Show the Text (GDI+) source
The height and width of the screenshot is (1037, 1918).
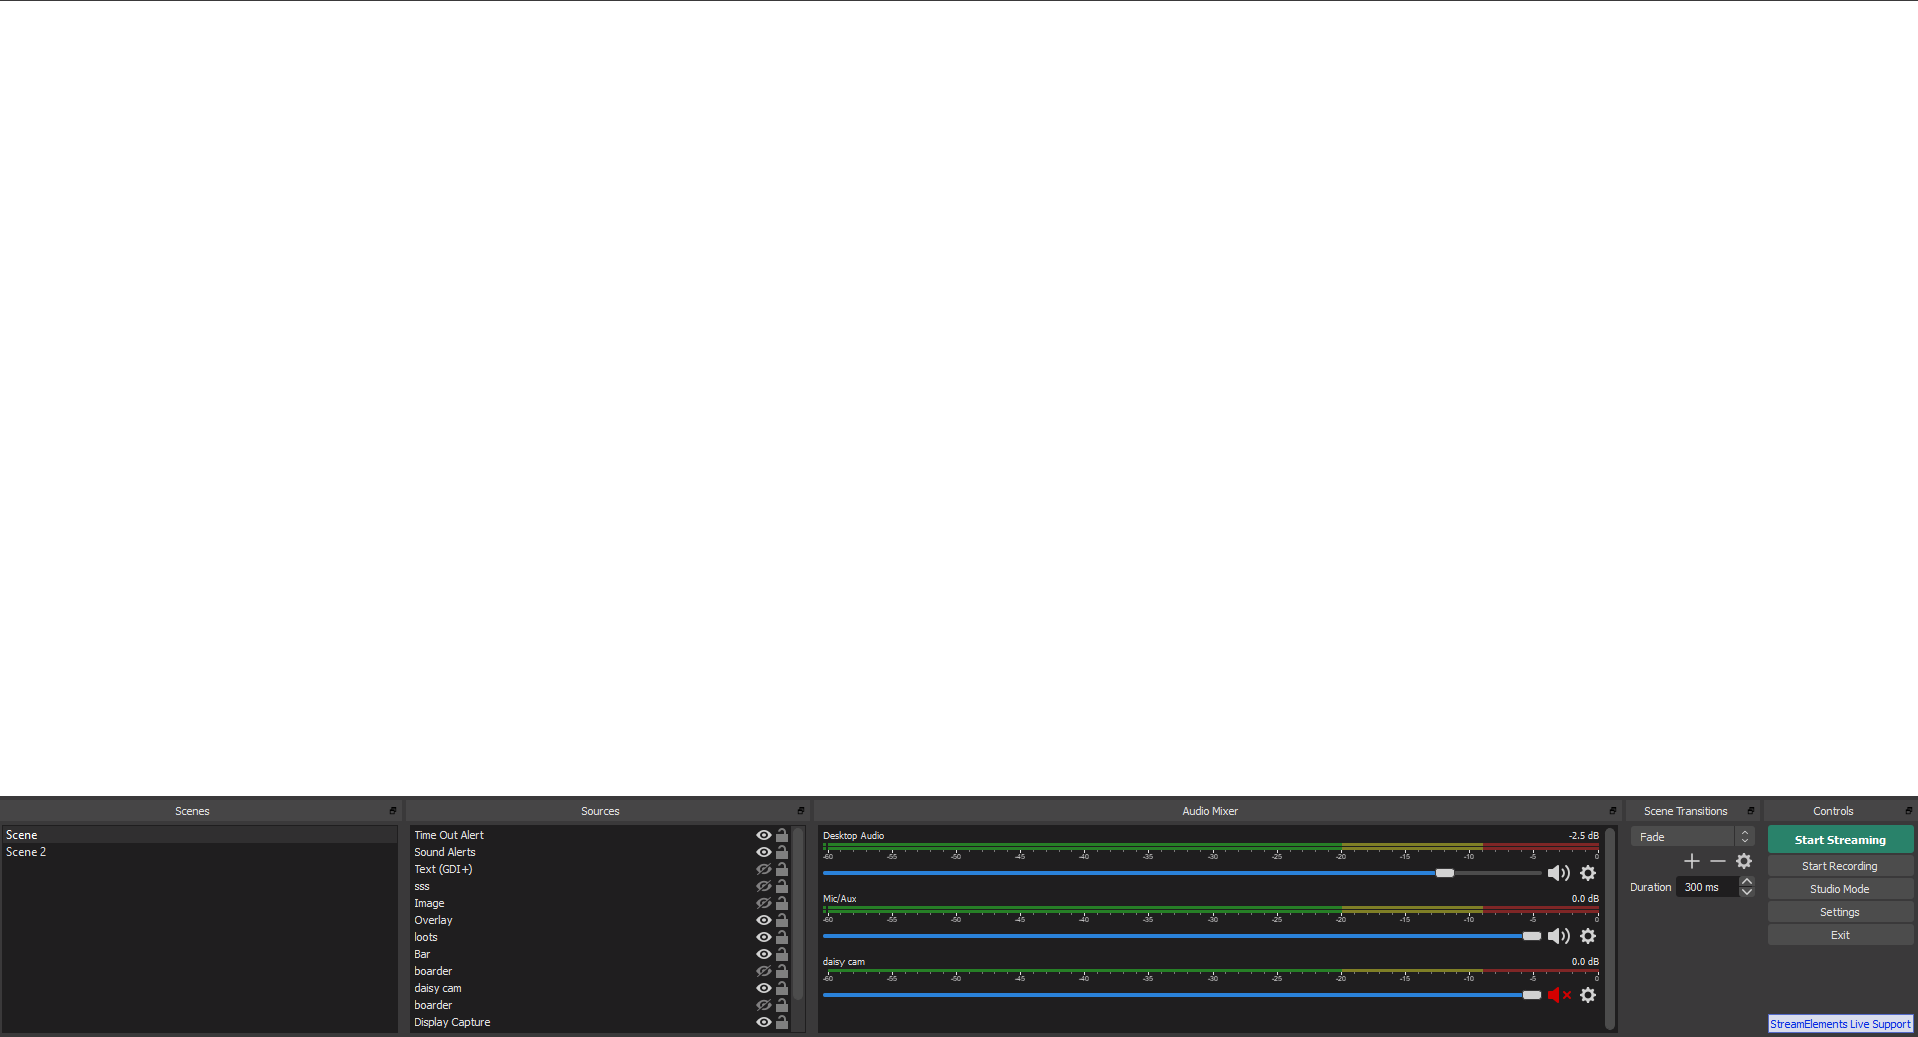click(x=764, y=869)
